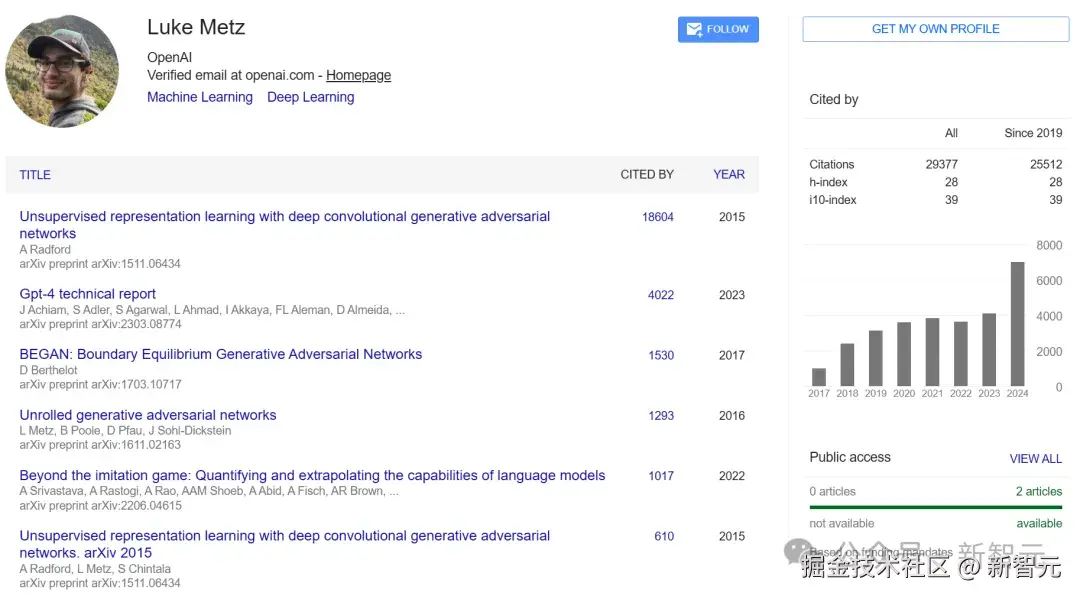The width and height of the screenshot is (1080, 599).
Task: Open Unrolled generative adversarial networks paper
Action: [148, 415]
